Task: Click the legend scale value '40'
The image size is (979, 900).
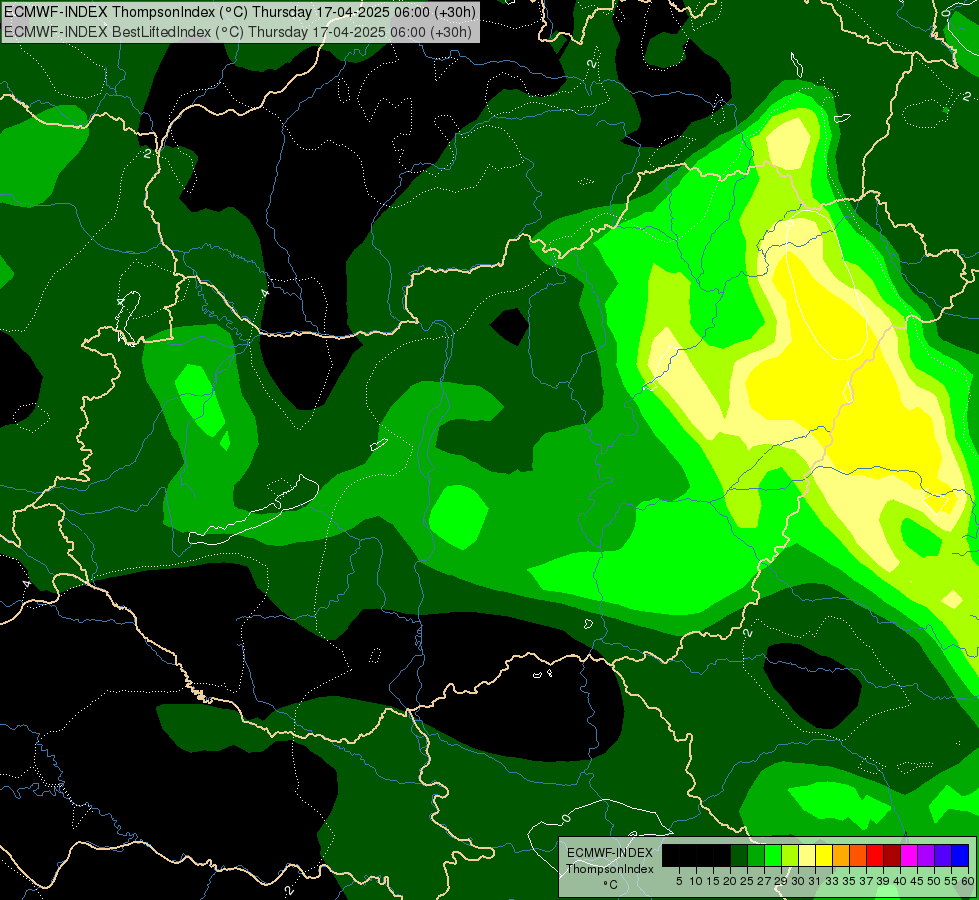Action: click(x=901, y=881)
